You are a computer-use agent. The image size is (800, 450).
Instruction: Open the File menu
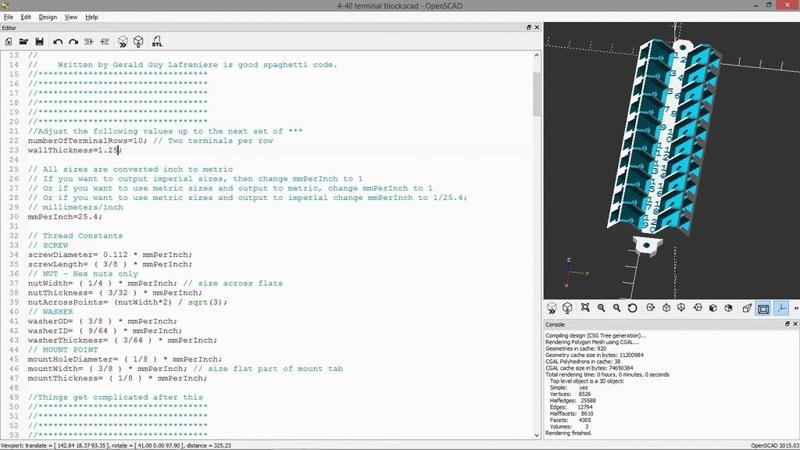pyautogui.click(x=8, y=17)
